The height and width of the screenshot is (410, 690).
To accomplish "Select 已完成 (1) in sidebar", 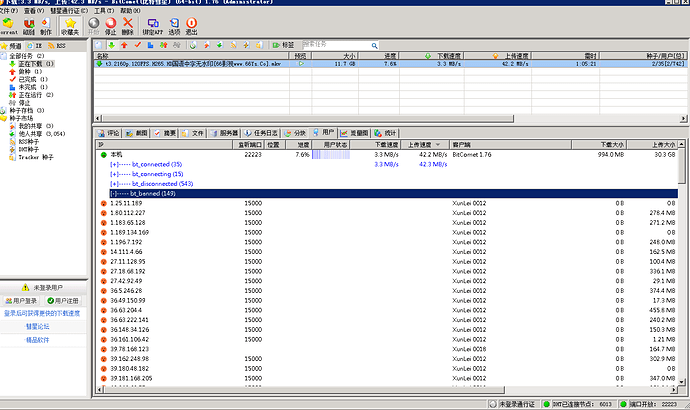I will (x=29, y=80).
